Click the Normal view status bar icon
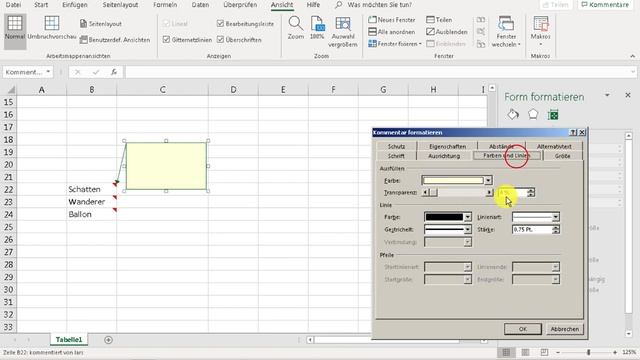This screenshot has height=360, width=640. point(506,352)
